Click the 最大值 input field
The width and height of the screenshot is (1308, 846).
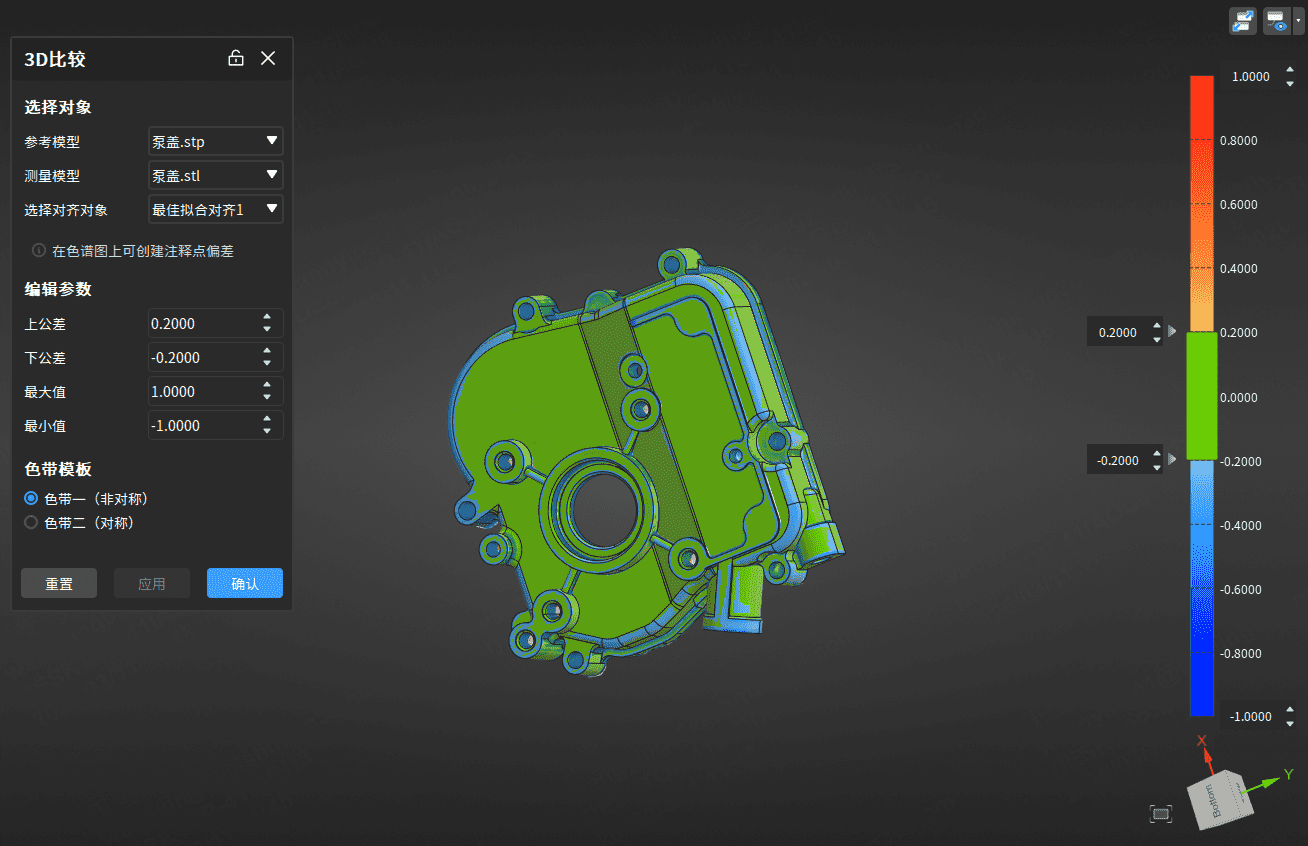204,391
